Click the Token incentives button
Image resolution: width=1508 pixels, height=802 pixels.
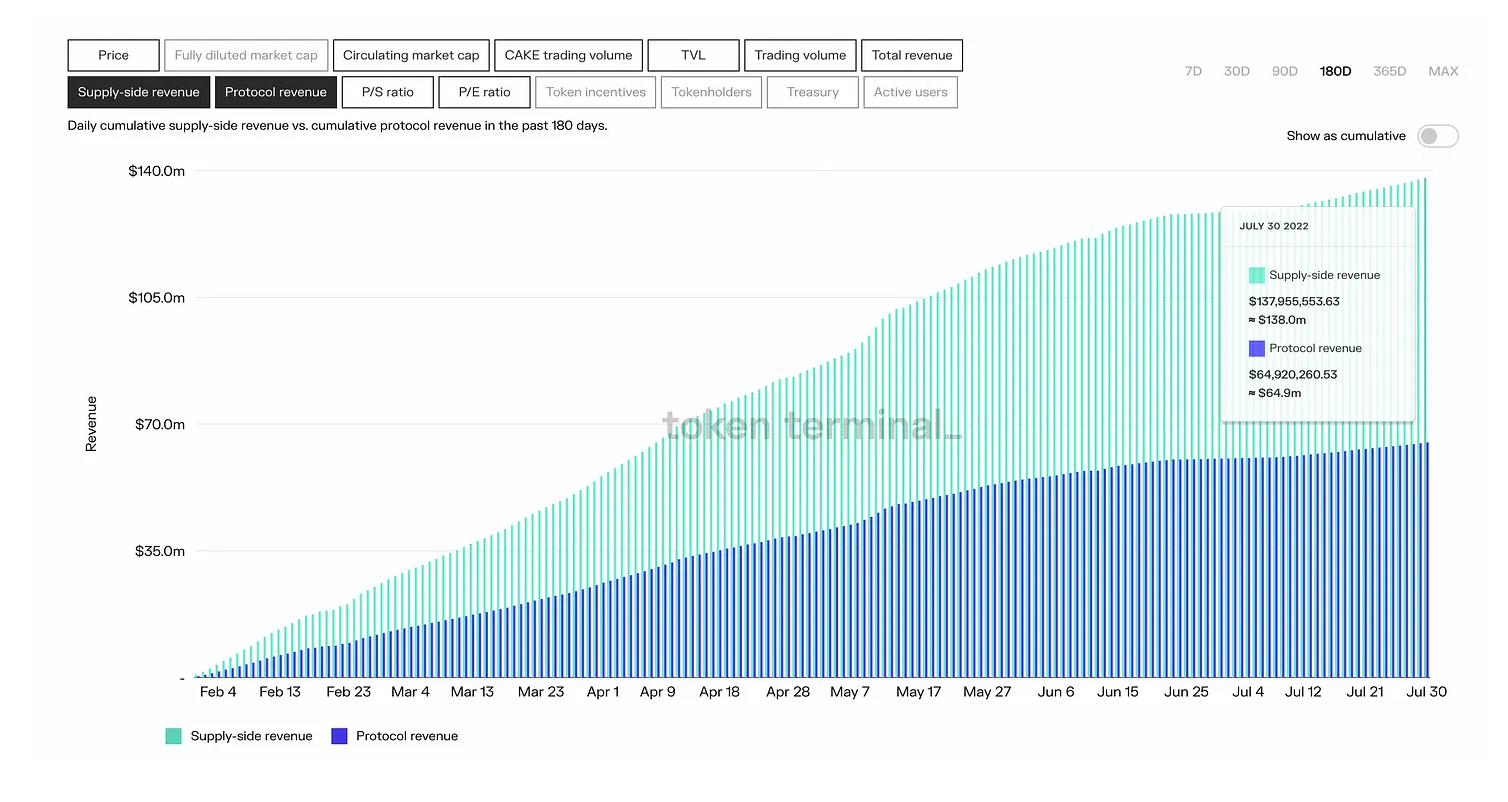coord(596,92)
